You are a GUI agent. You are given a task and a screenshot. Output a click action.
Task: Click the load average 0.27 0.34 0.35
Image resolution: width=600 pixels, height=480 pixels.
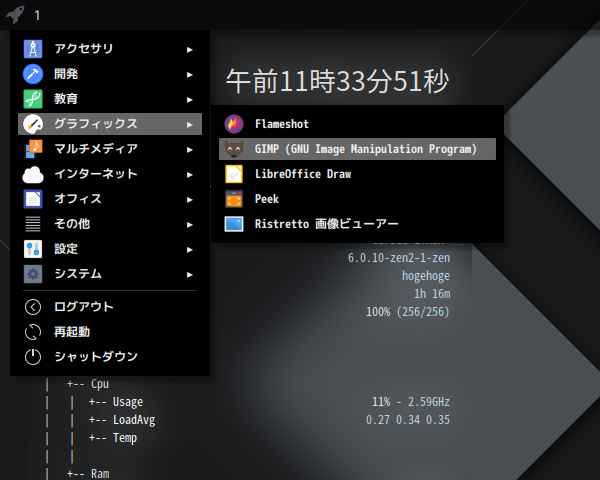click(x=408, y=420)
